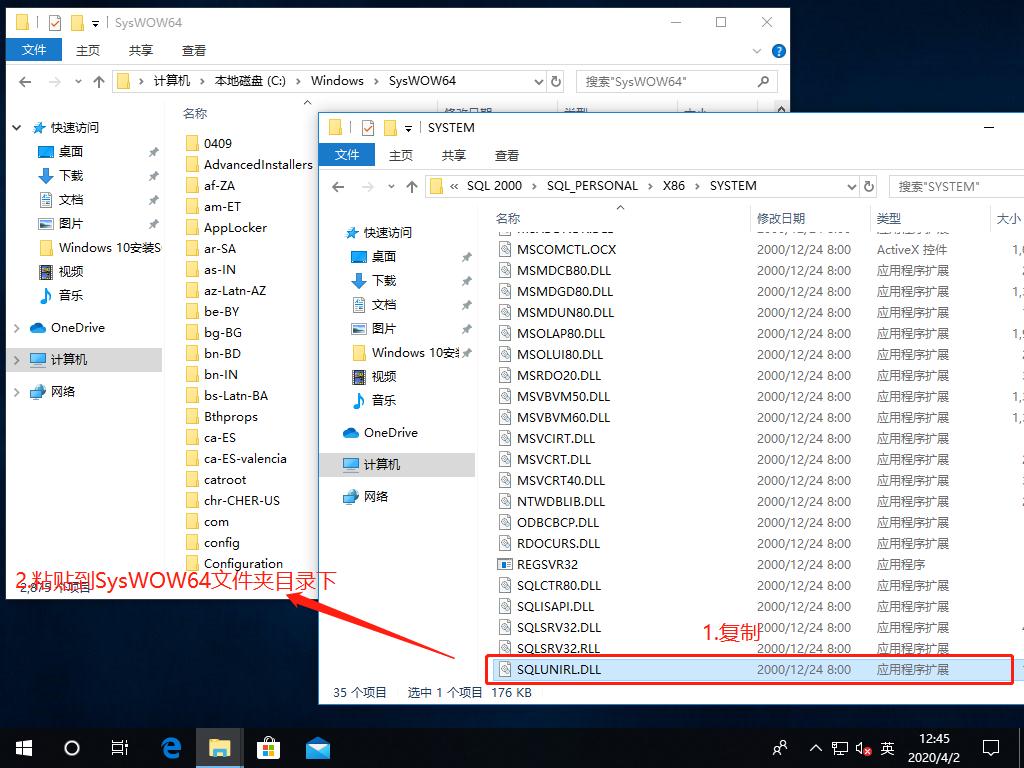Open the Mail app on the taskbar

click(317, 747)
